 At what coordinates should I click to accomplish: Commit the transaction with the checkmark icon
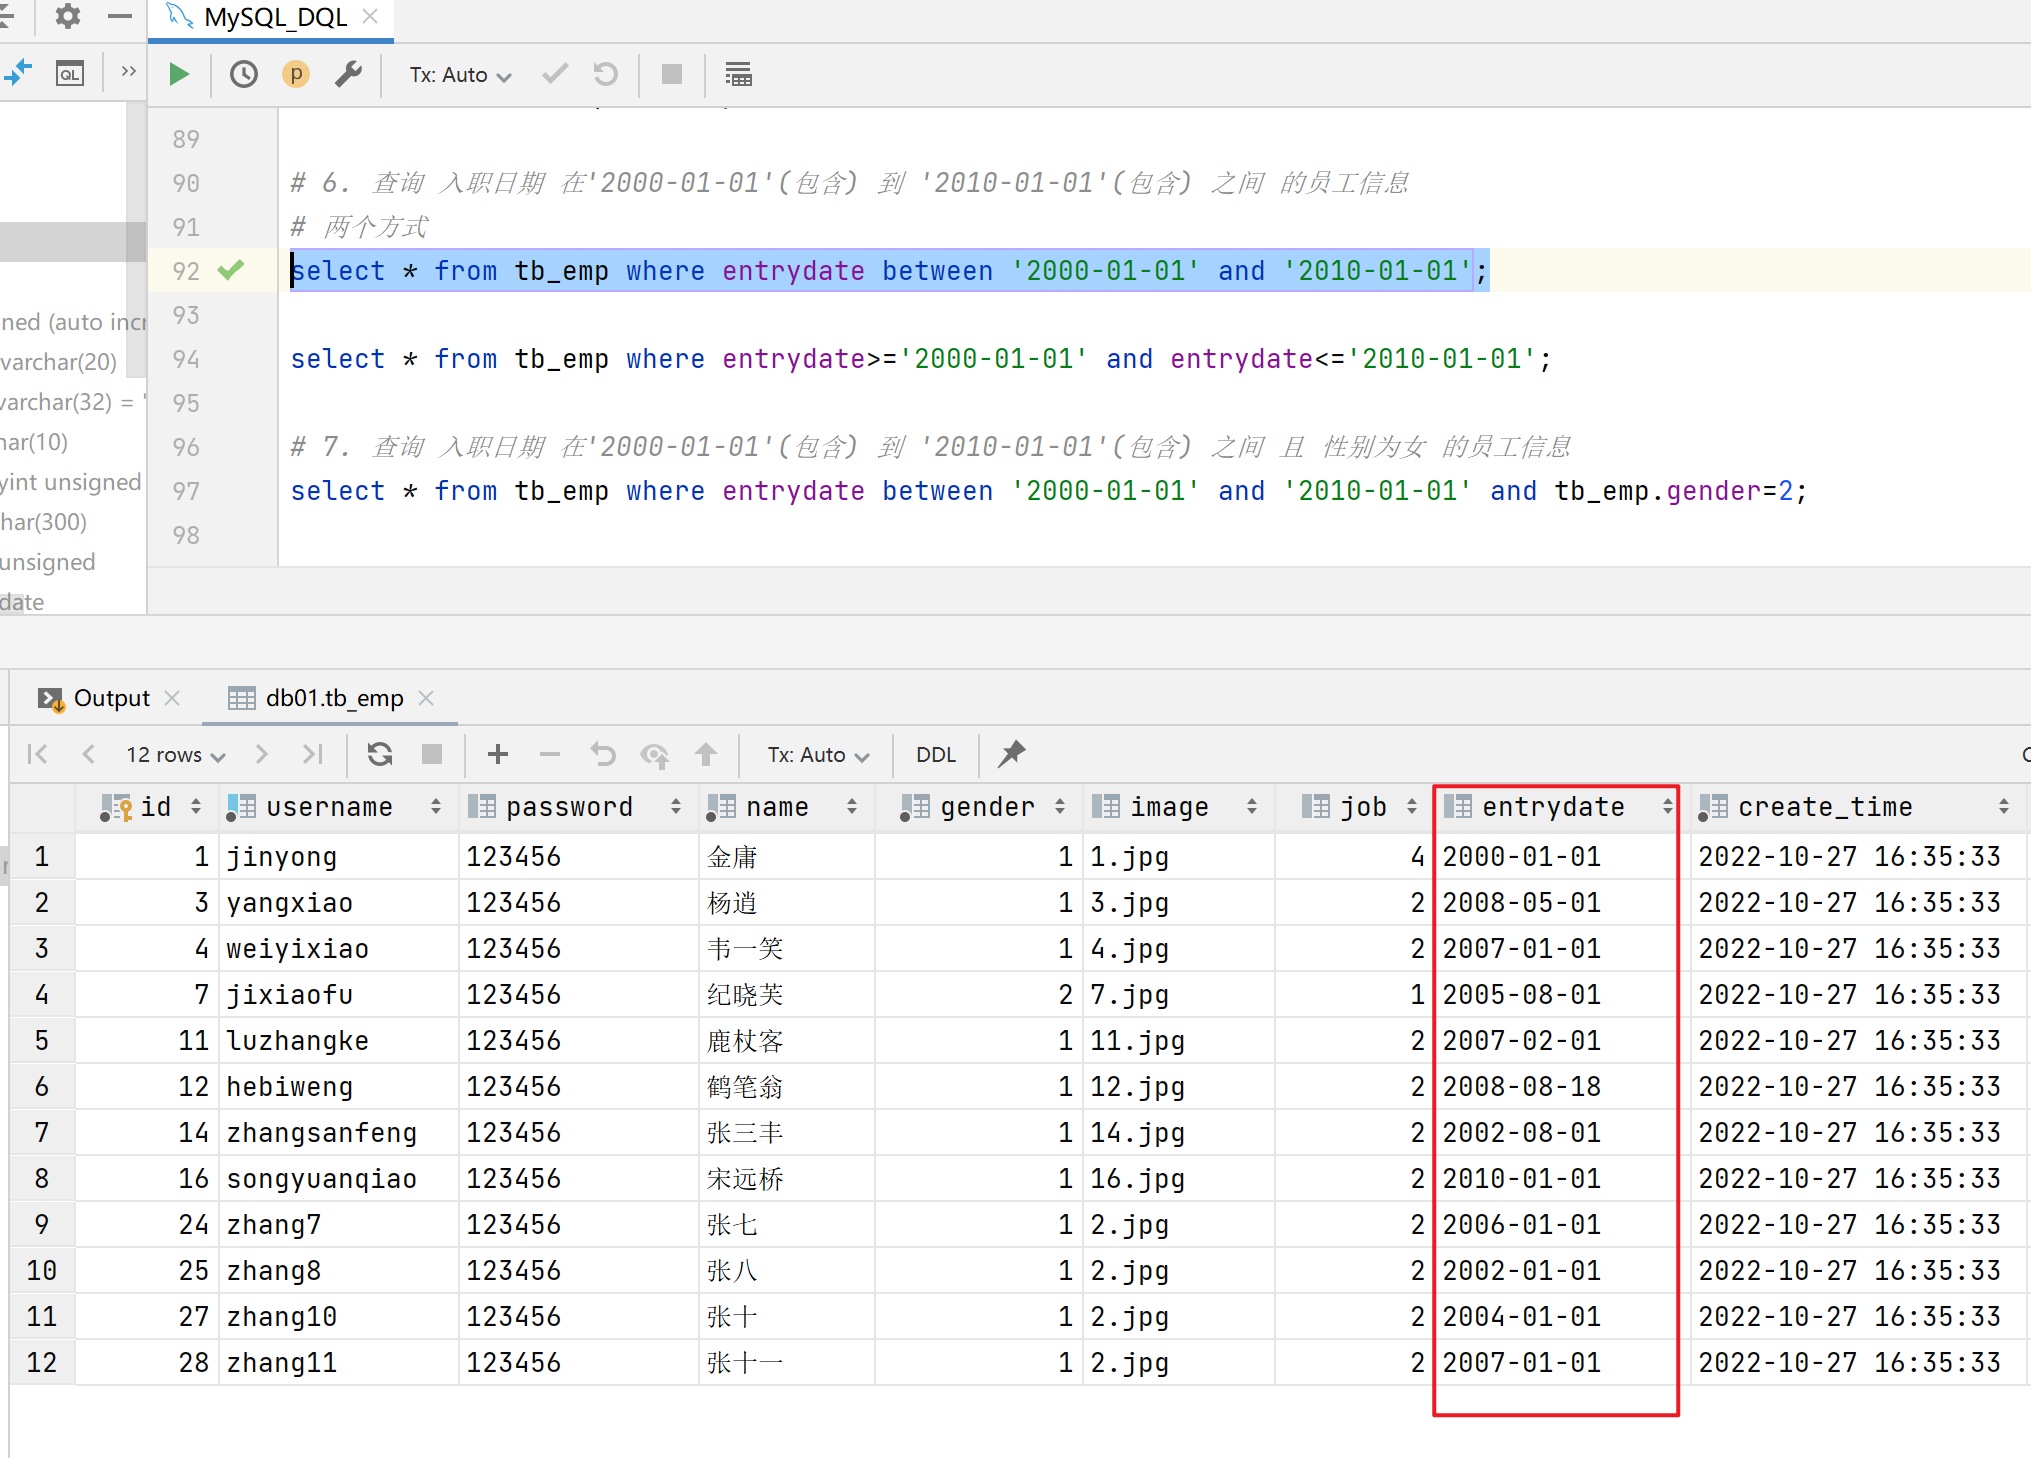point(554,74)
